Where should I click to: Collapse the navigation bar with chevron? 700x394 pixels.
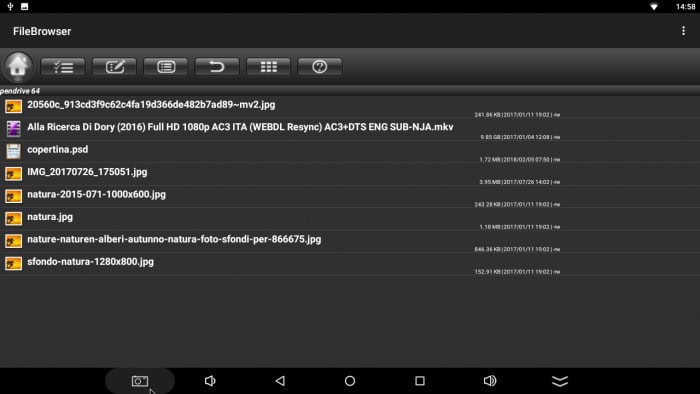[x=560, y=381]
